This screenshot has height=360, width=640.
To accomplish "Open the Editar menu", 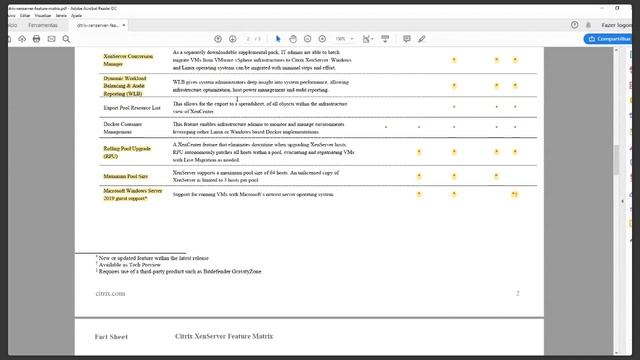I will (x=25, y=16).
